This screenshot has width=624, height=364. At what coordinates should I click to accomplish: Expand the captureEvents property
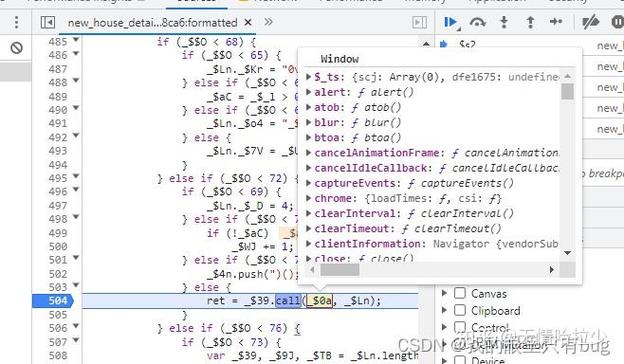click(308, 183)
